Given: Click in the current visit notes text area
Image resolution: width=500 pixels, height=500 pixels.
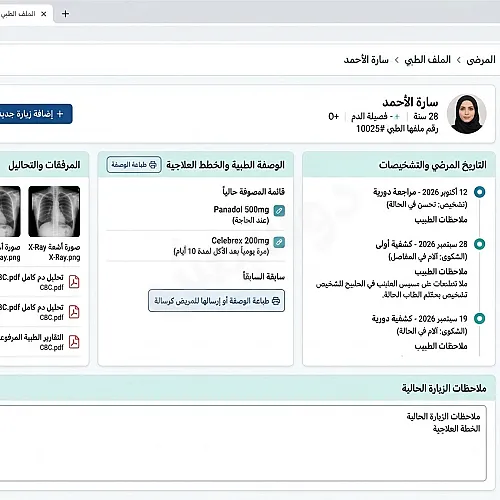Looking at the screenshot, I should 243,443.
